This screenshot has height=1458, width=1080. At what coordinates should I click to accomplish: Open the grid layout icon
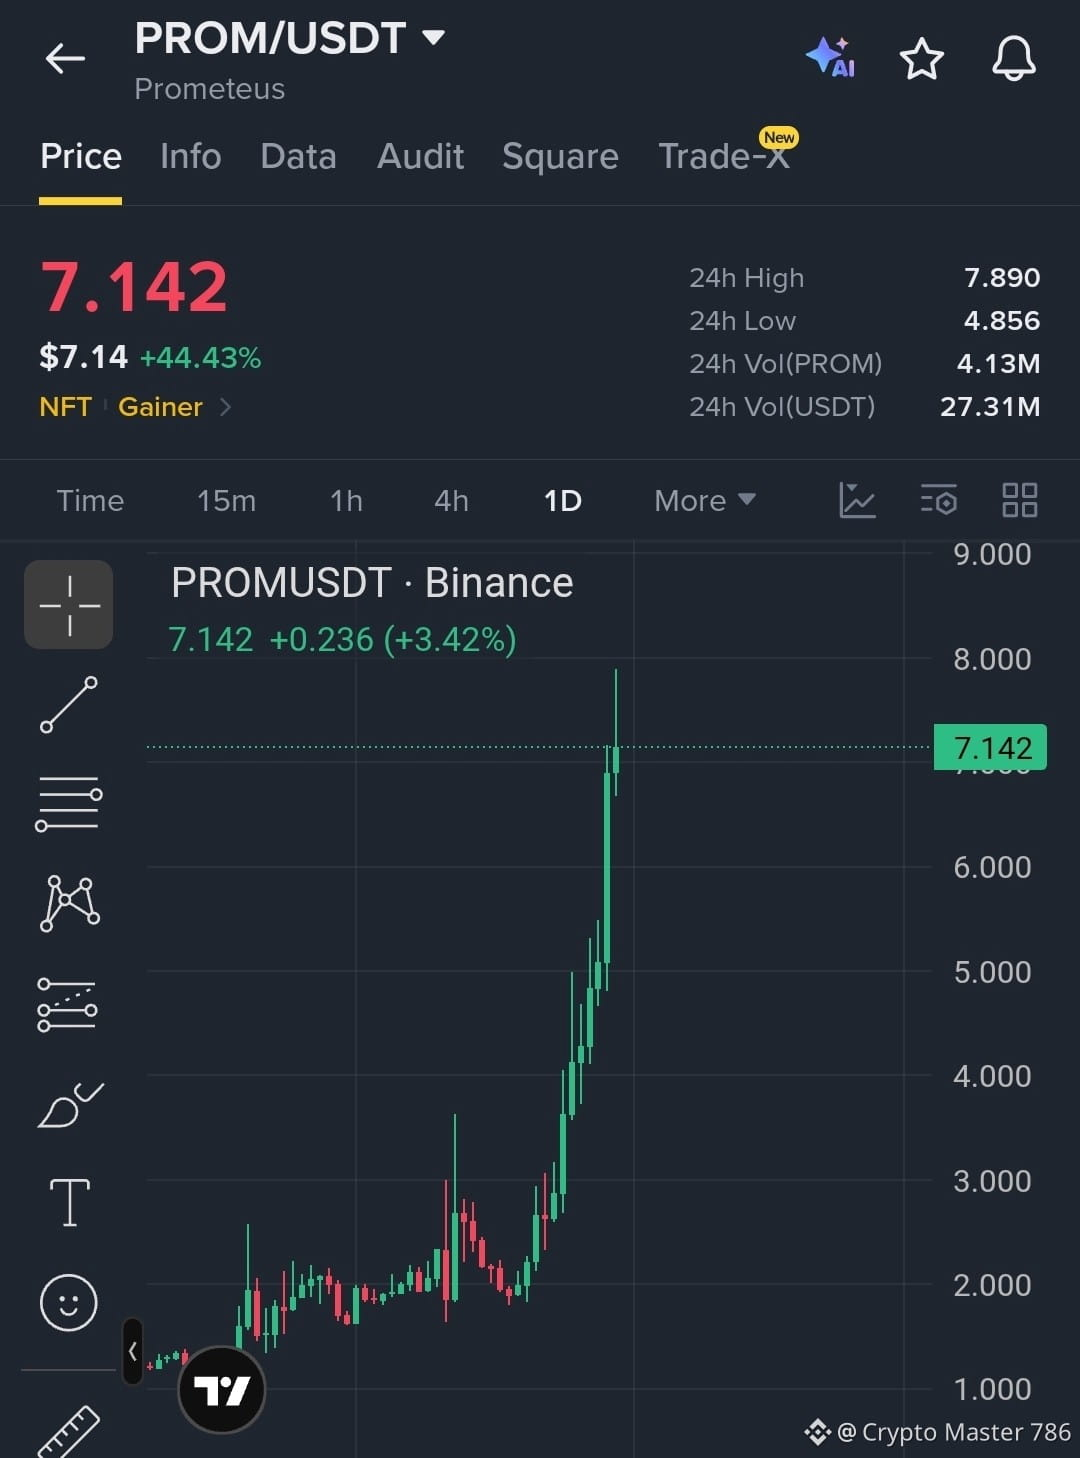point(1019,500)
